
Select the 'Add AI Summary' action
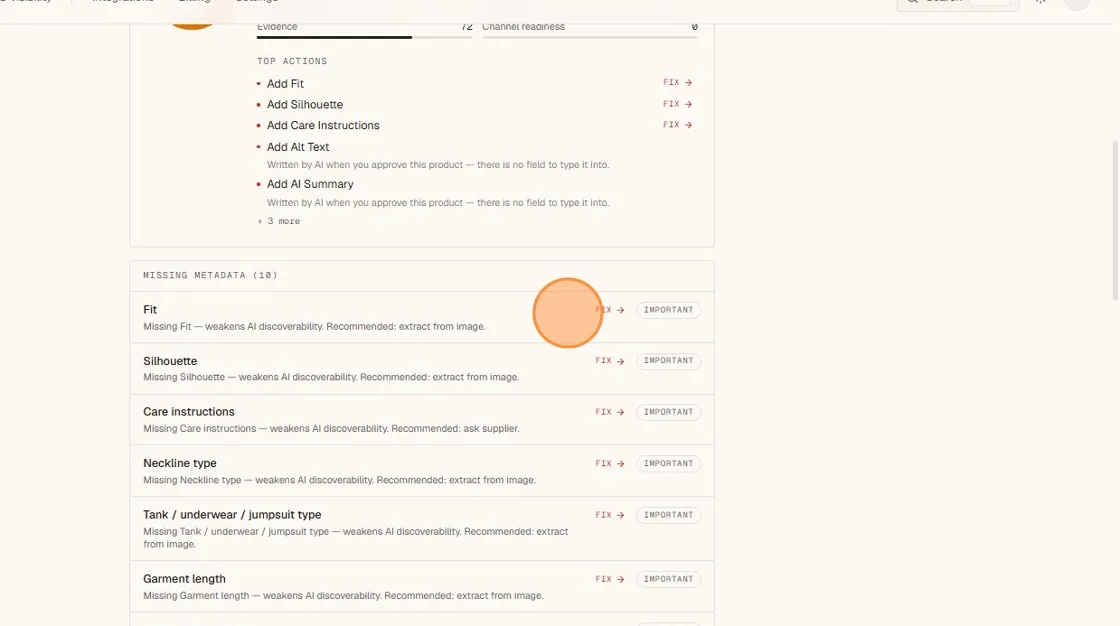point(310,184)
